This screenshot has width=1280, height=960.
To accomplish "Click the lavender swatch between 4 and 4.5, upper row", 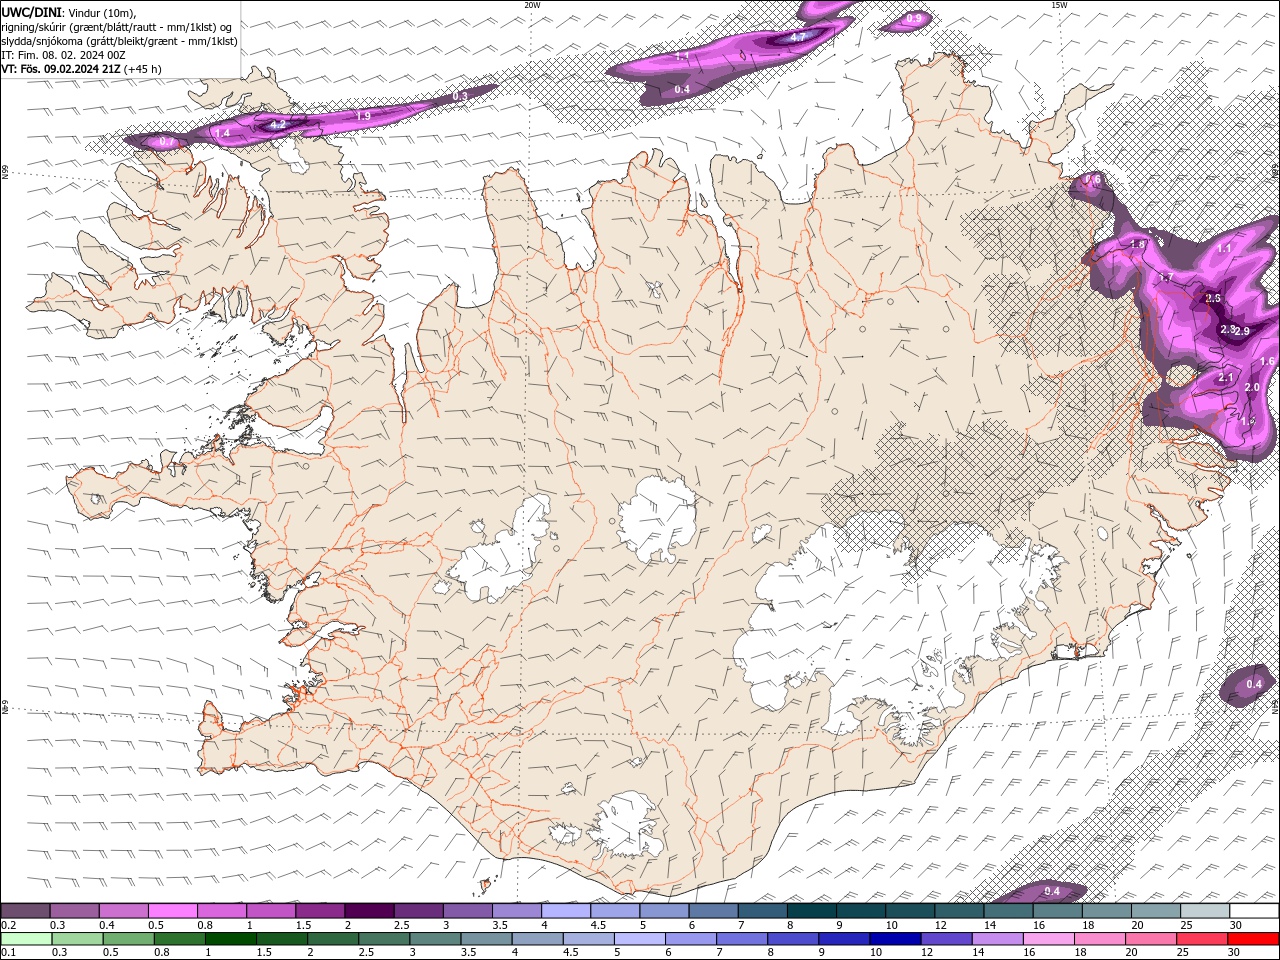I will 566,911.
